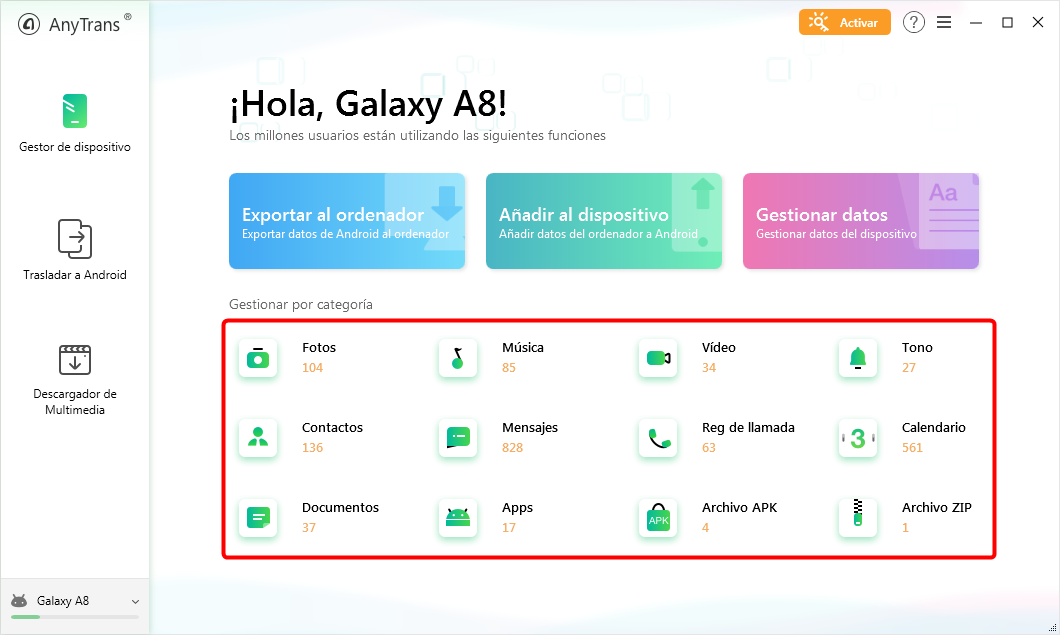Click the Calendario label

934,427
